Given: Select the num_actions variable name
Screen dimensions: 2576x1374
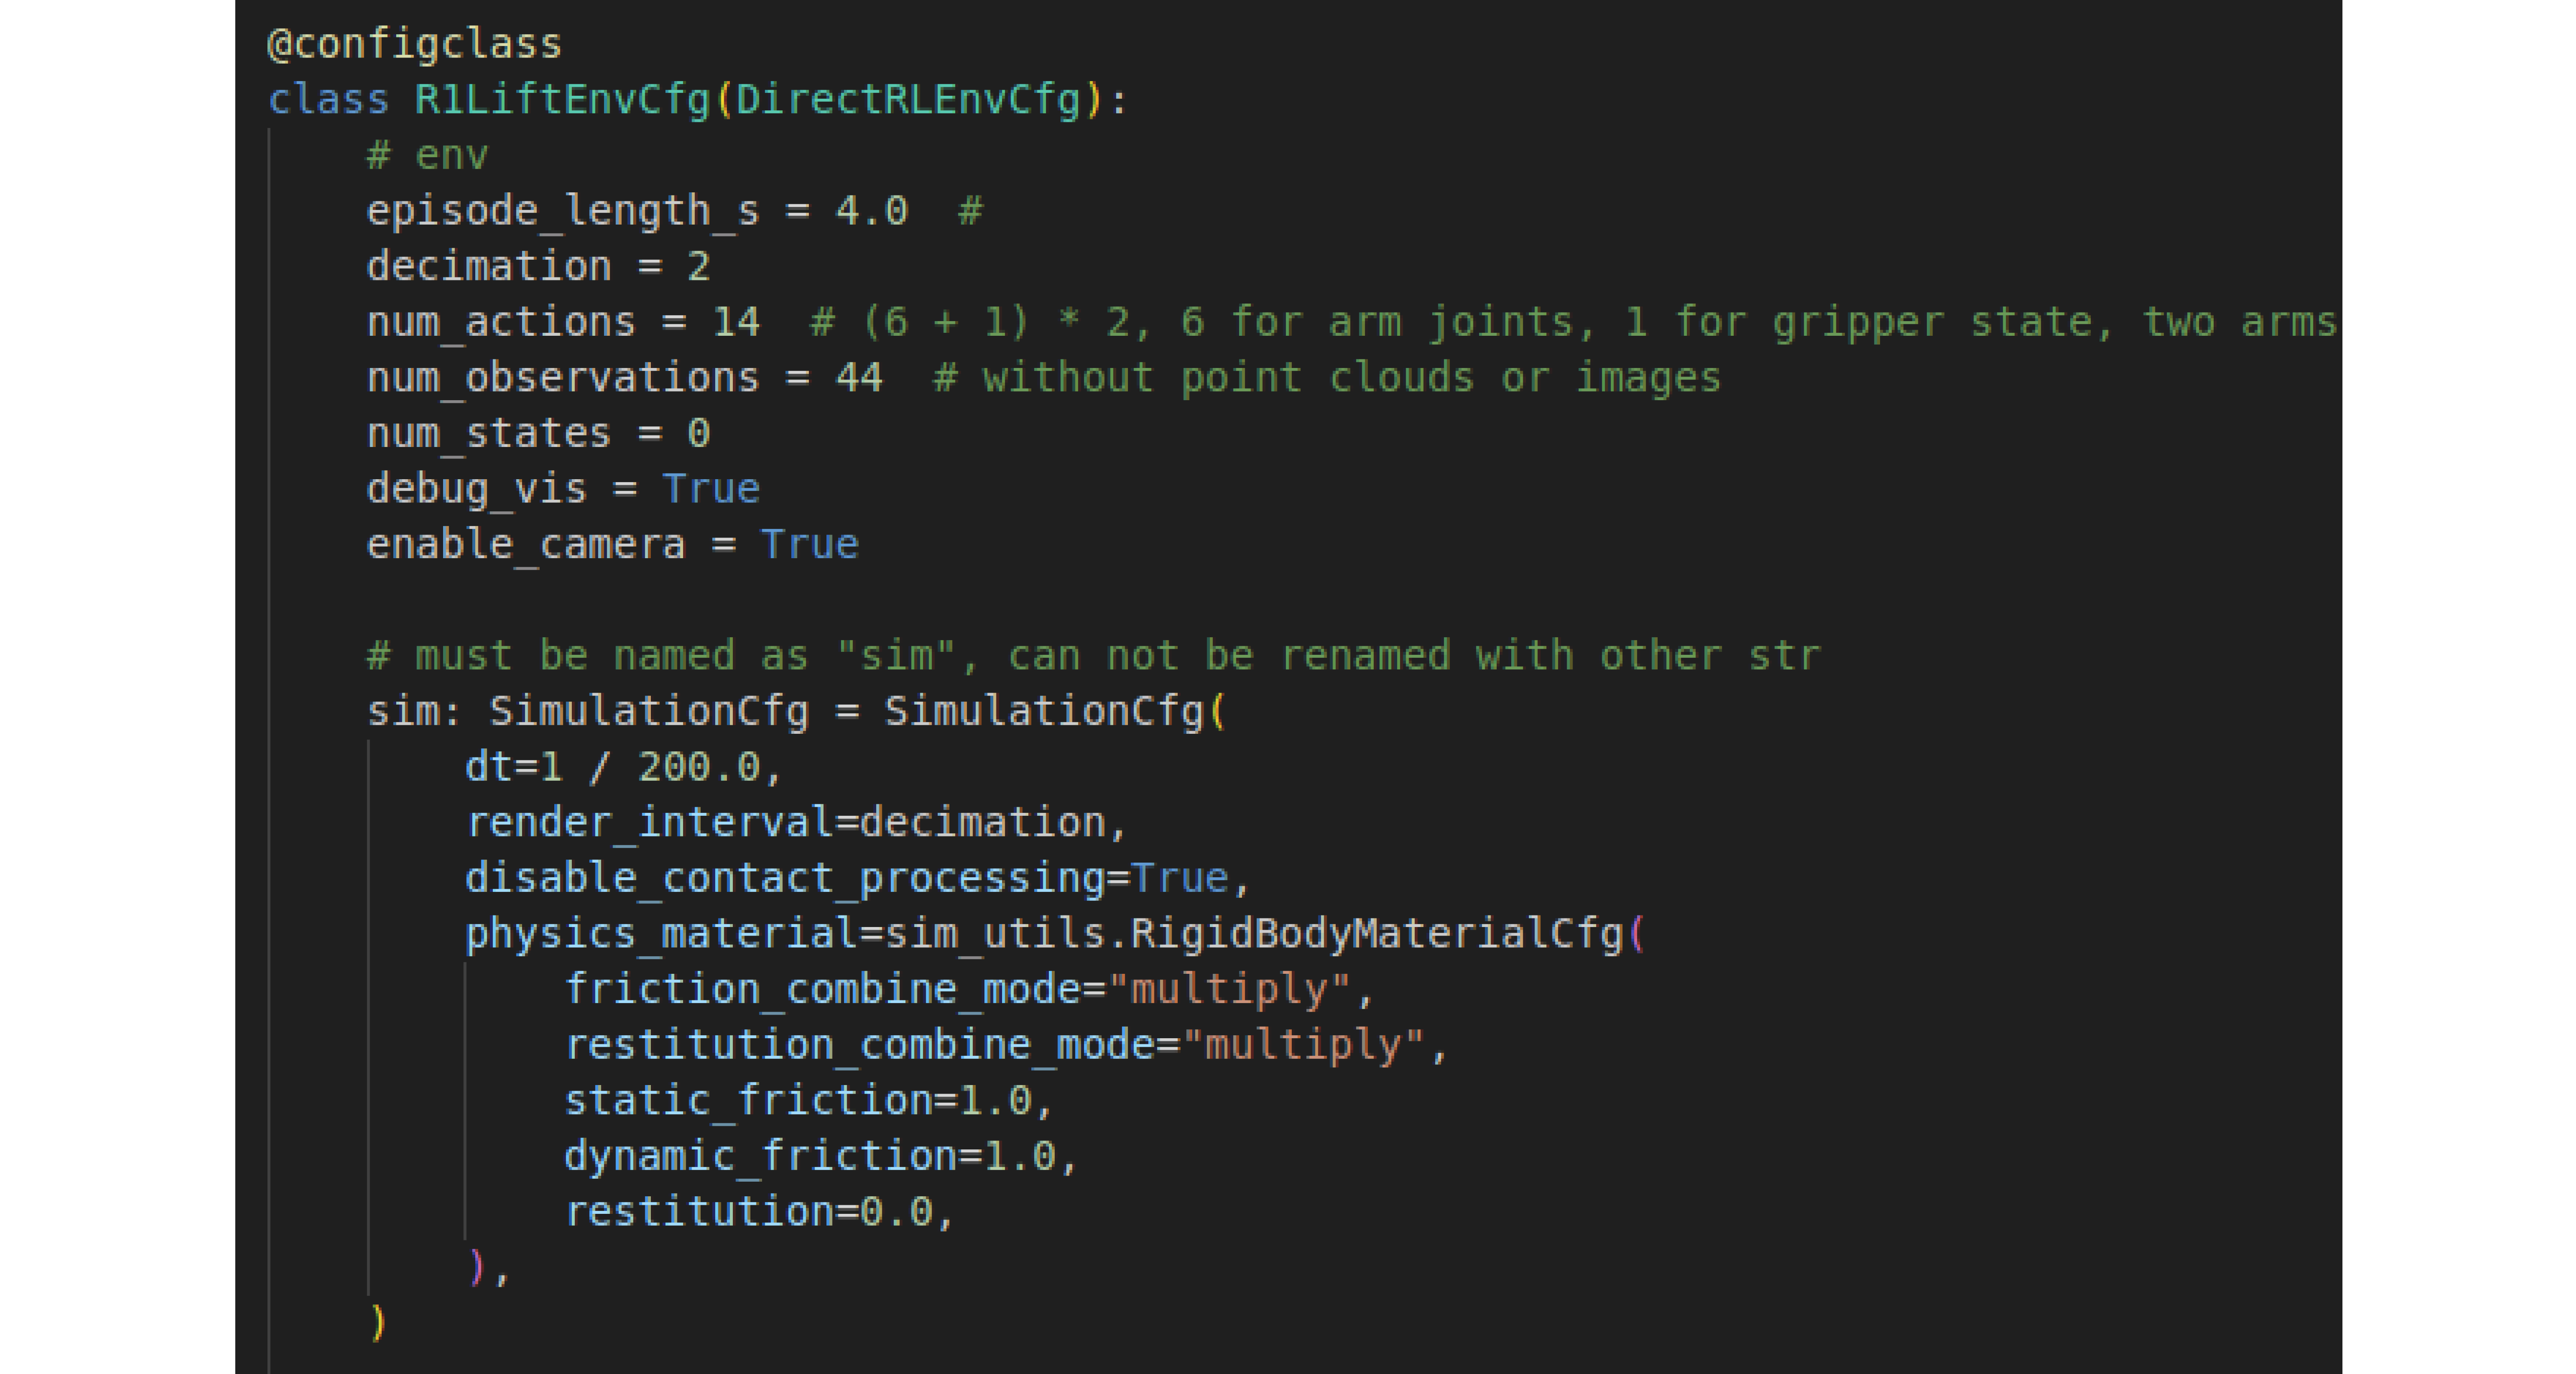Looking at the screenshot, I should (500, 323).
